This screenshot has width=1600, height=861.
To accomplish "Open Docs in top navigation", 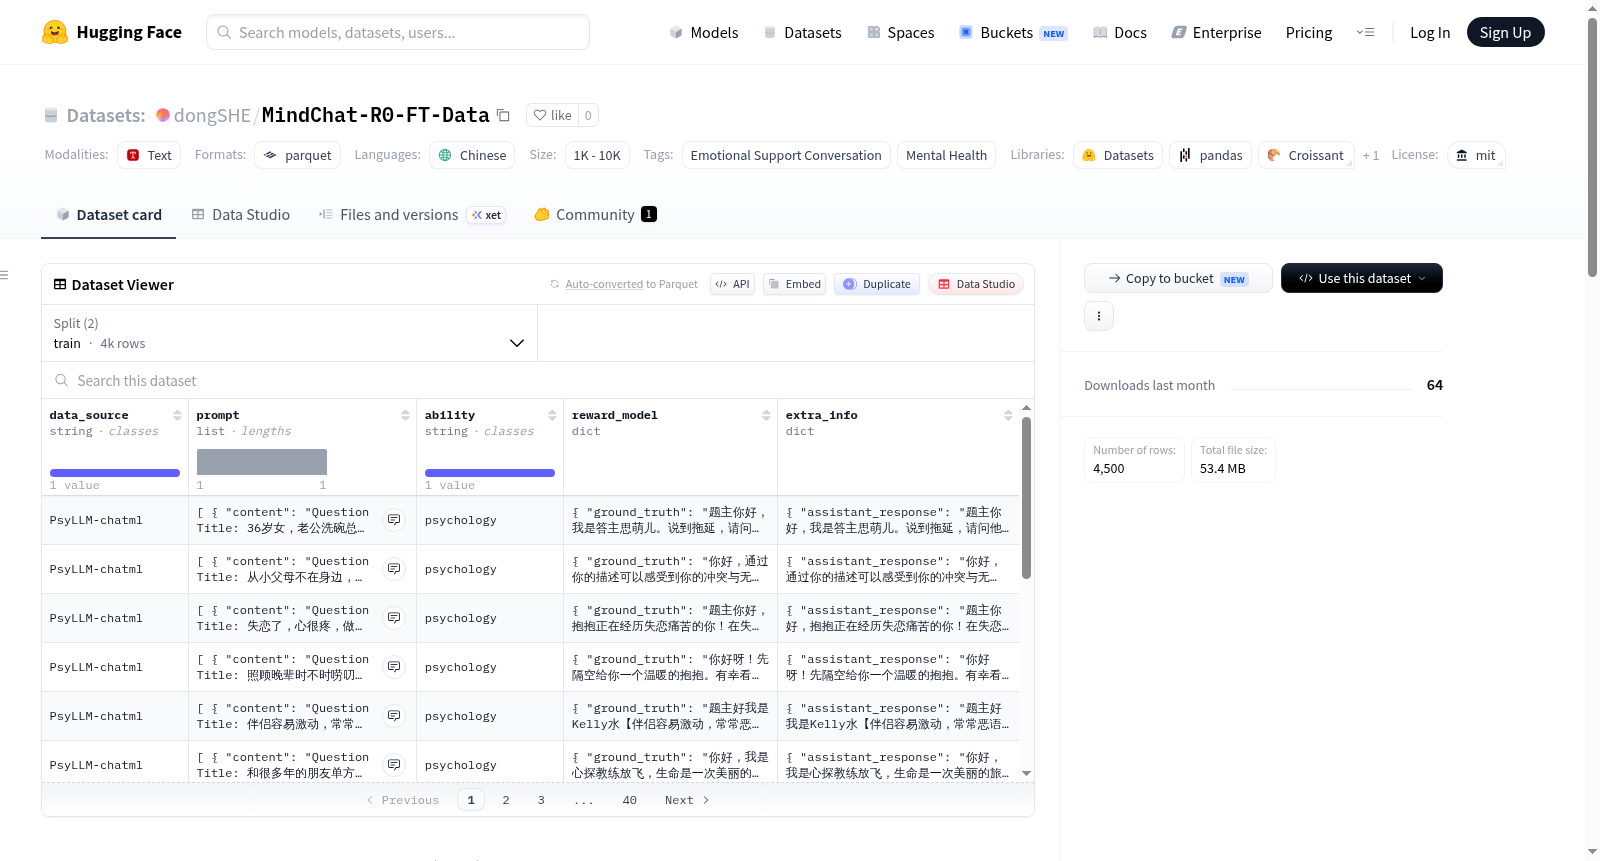I will pyautogui.click(x=1120, y=32).
